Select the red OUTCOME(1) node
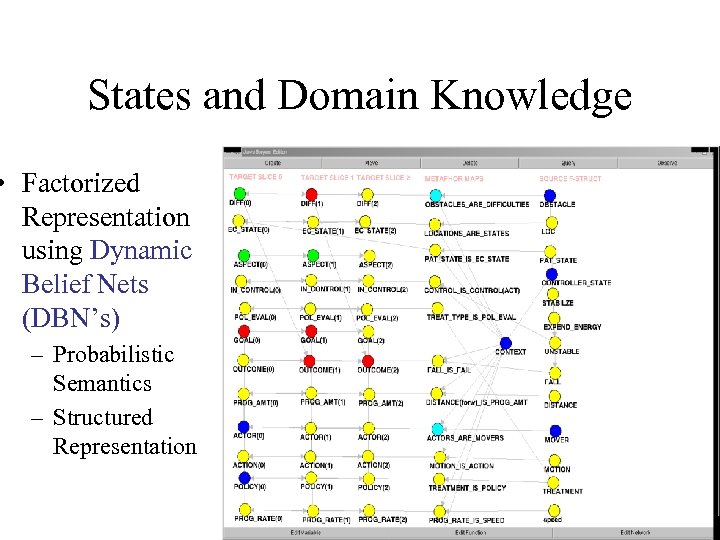 (309, 361)
